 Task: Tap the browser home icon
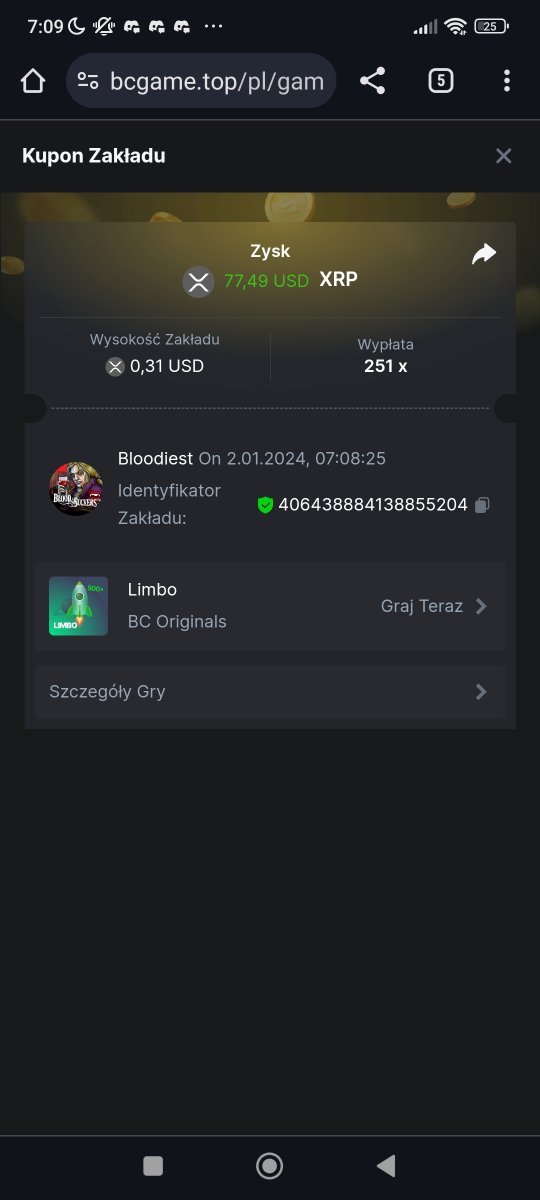(33, 81)
